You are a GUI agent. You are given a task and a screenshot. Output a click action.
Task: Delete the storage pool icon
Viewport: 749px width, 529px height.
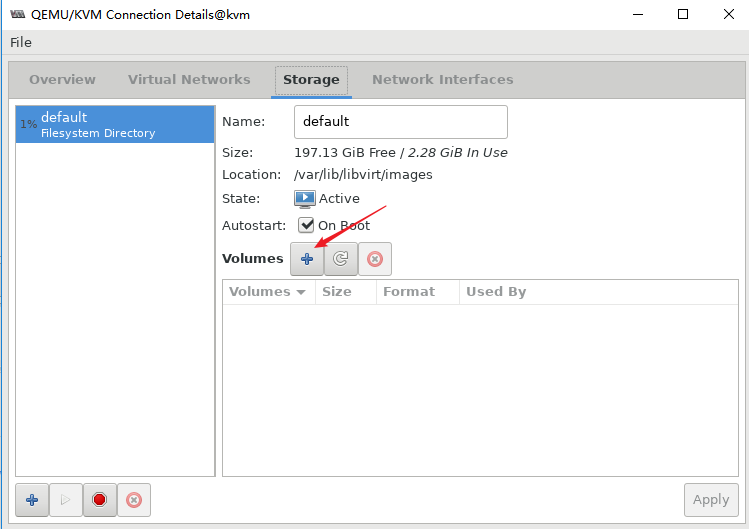134,500
